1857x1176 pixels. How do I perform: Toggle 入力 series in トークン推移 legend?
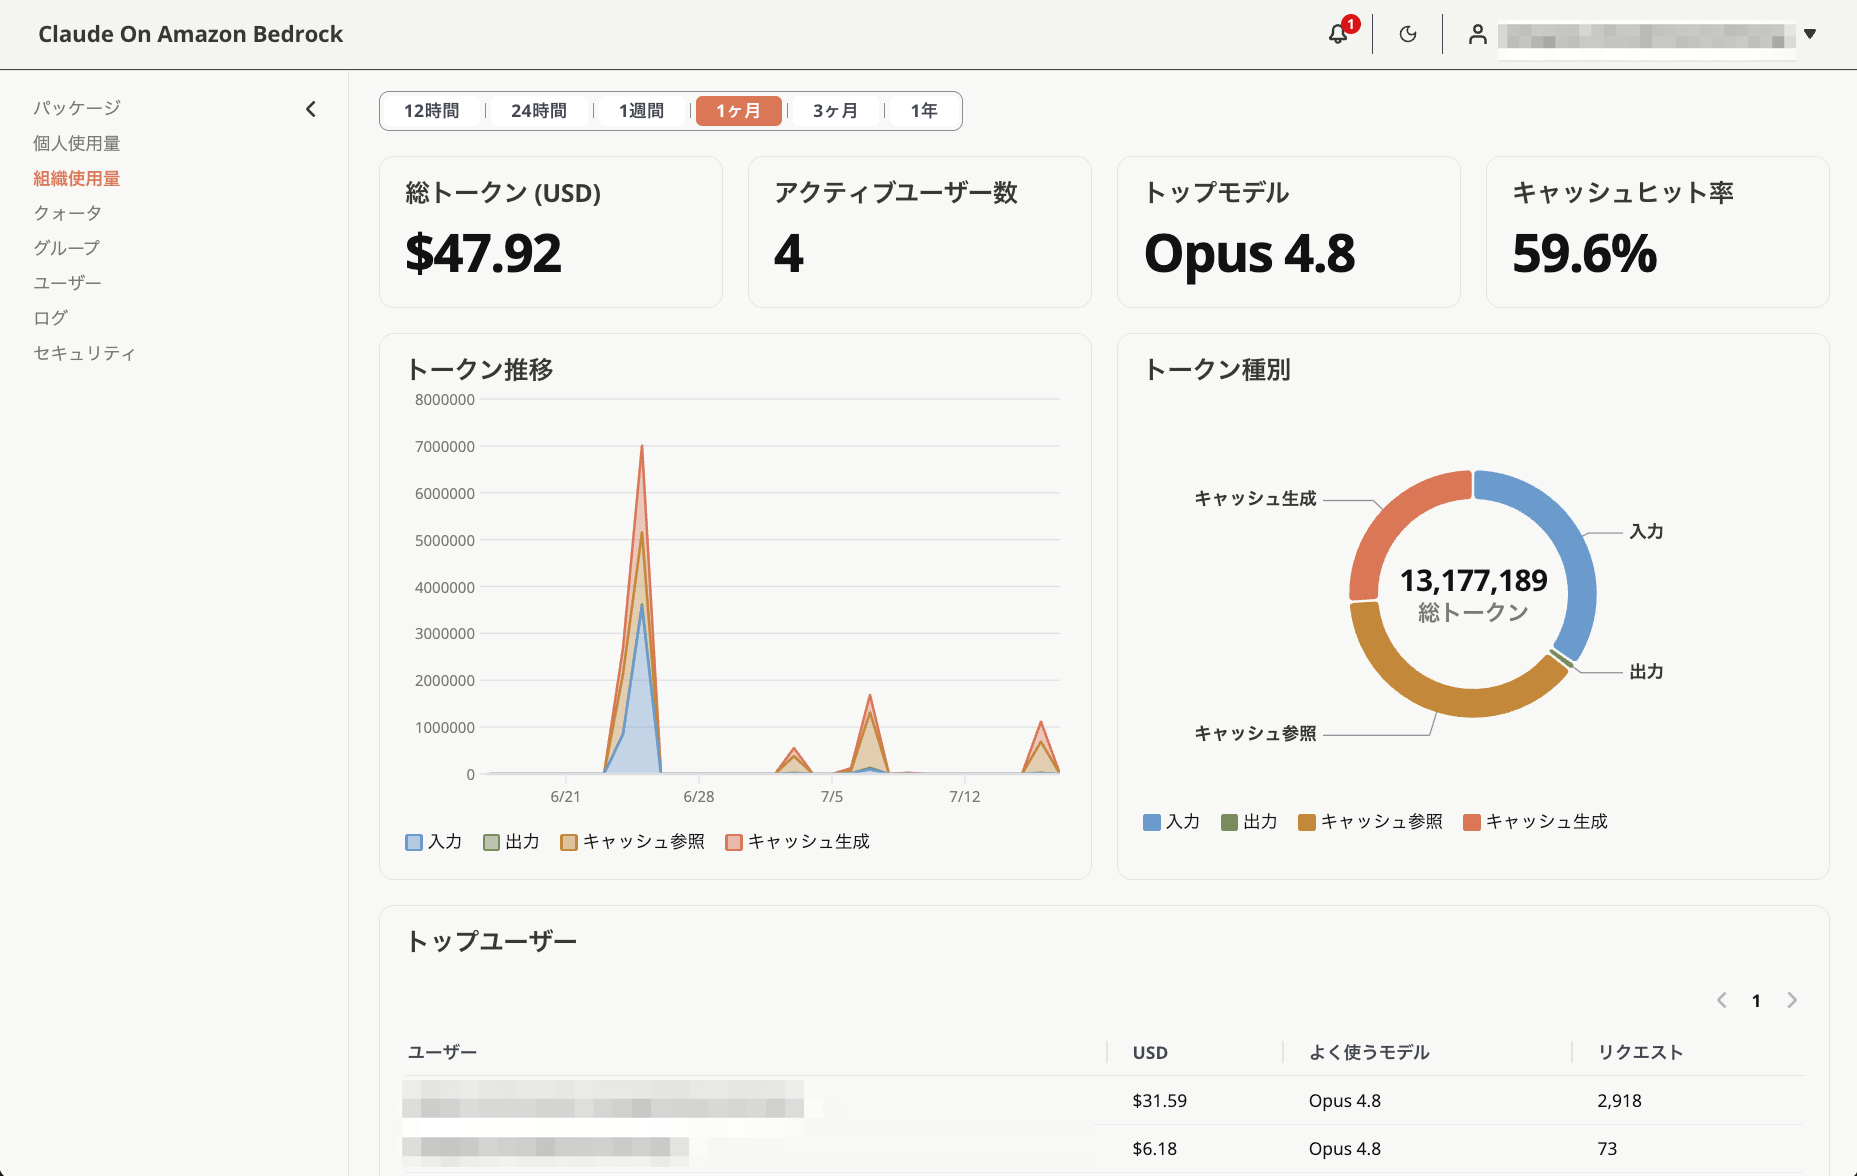coord(434,842)
